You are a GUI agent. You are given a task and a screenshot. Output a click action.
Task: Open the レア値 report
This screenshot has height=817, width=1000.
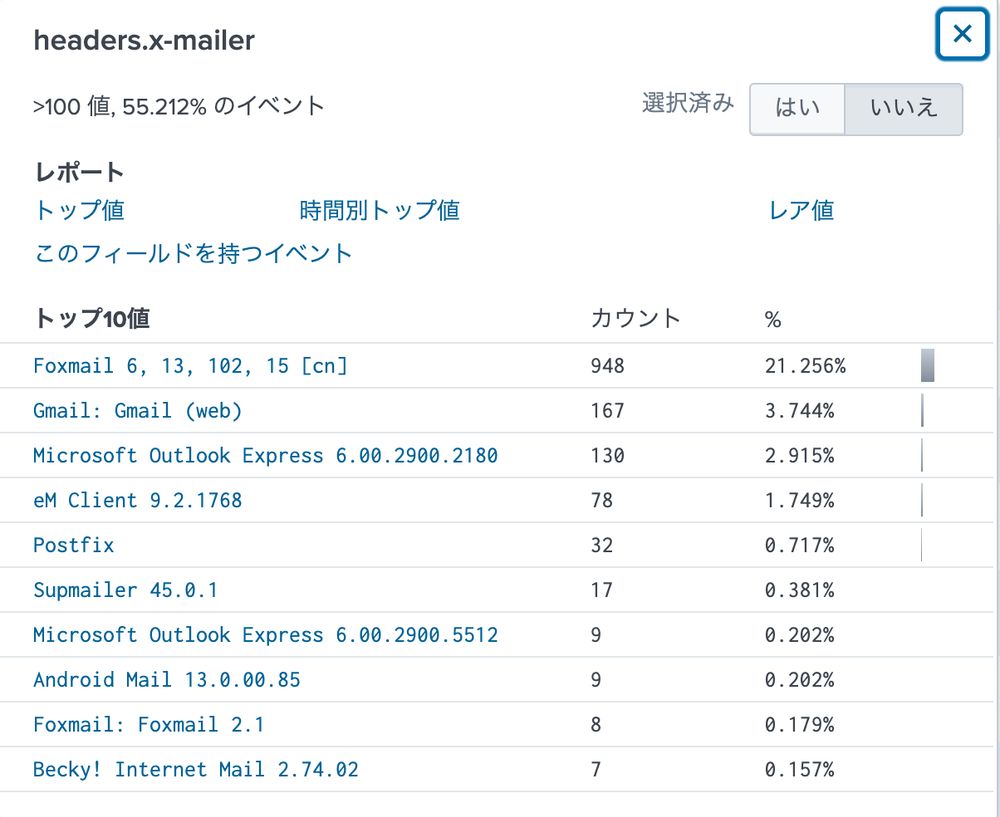[802, 210]
